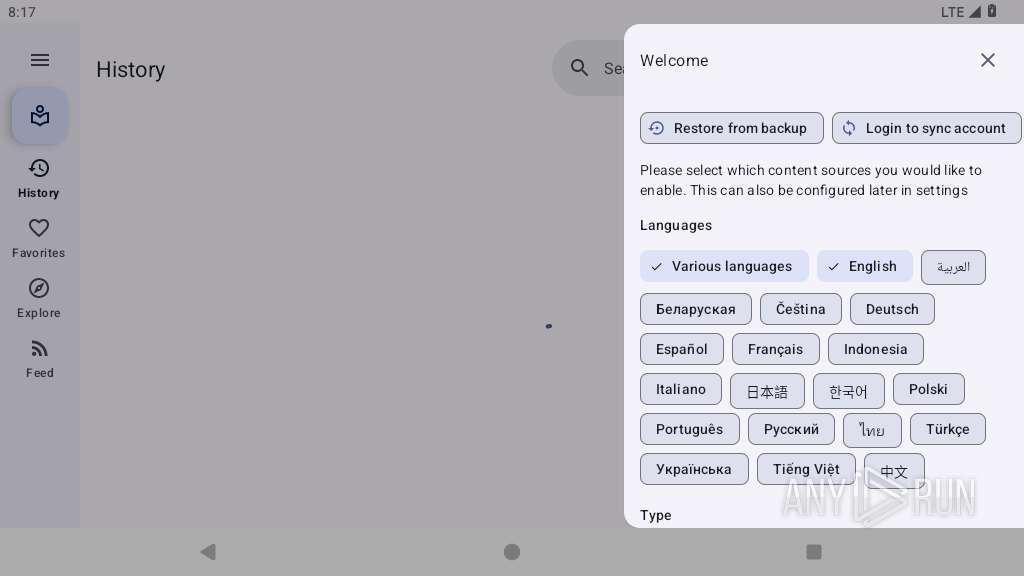This screenshot has height=576, width=1024.
Task: Select the ไทย language chip
Action: click(872, 430)
